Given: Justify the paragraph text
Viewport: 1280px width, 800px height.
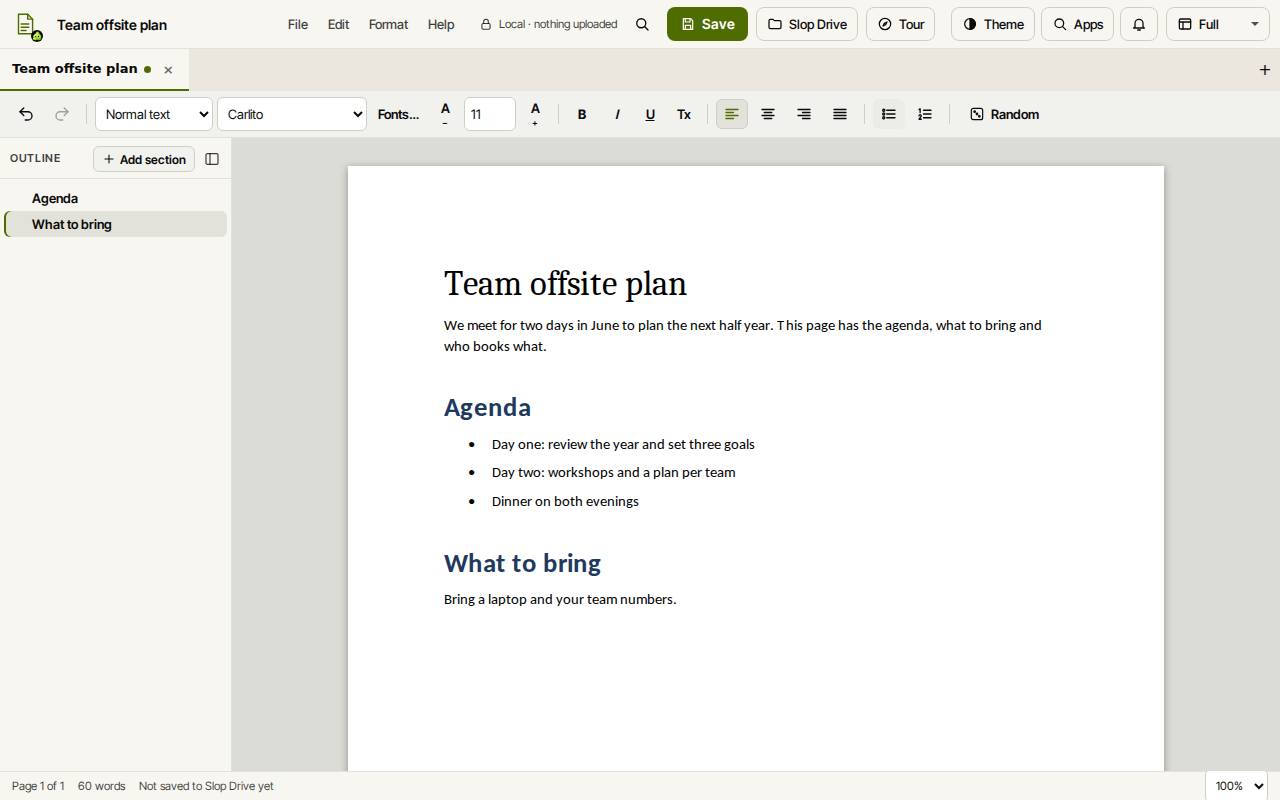Looking at the screenshot, I should (x=840, y=114).
